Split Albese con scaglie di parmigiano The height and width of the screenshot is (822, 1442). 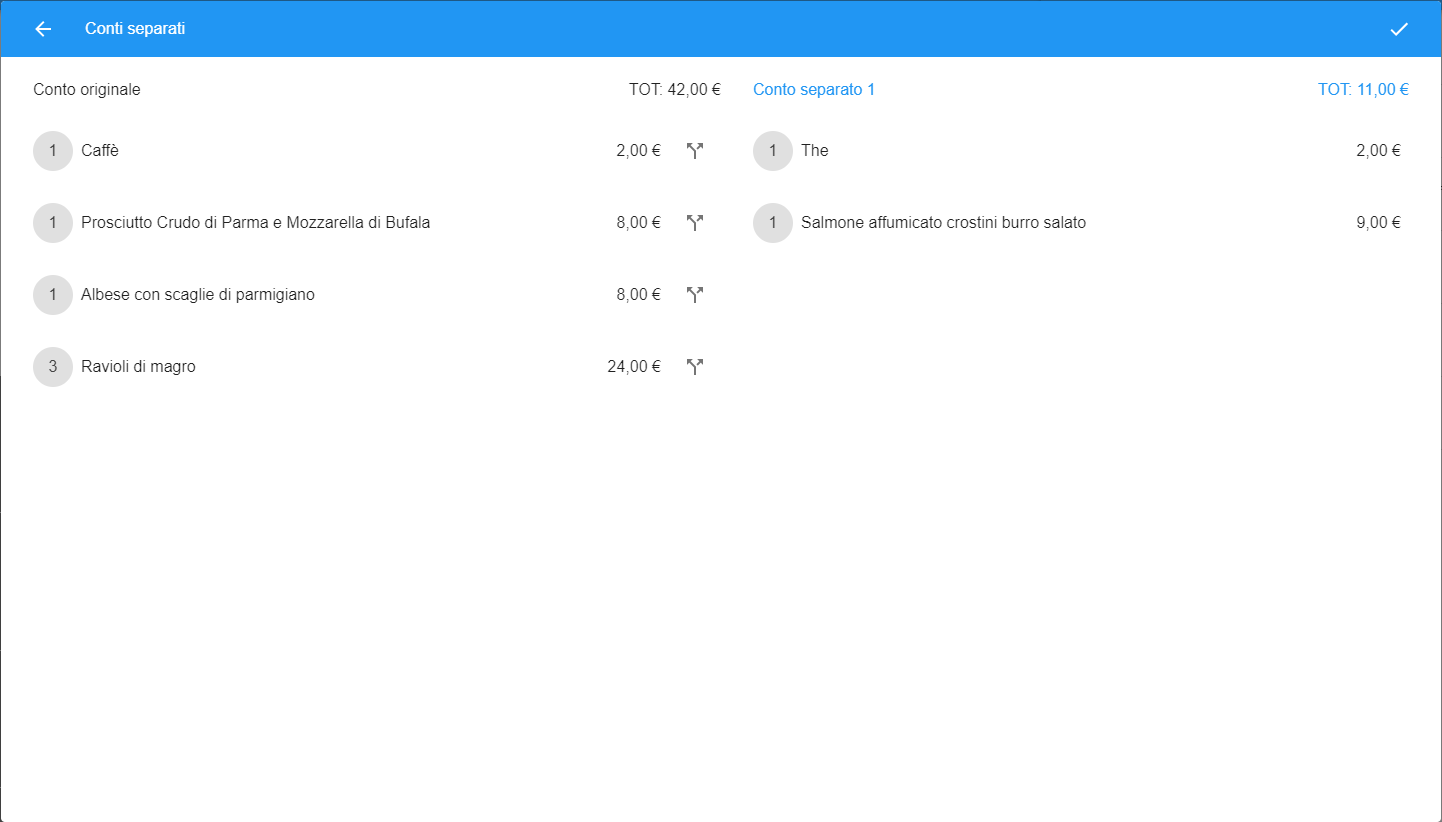point(695,295)
